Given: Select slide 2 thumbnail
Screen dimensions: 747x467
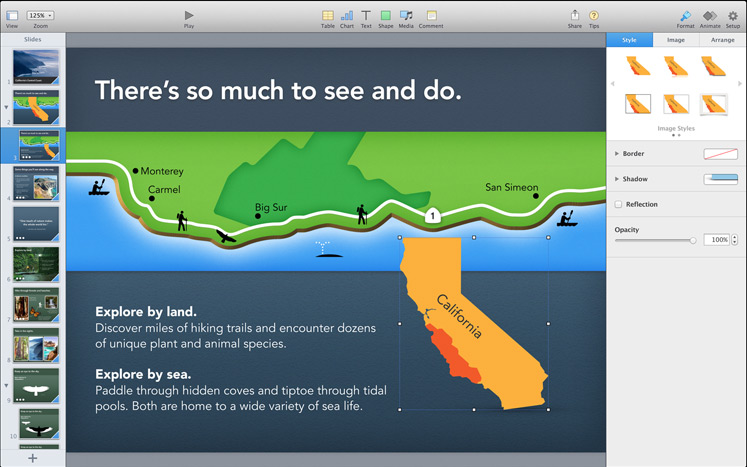Looking at the screenshot, I should (36, 107).
